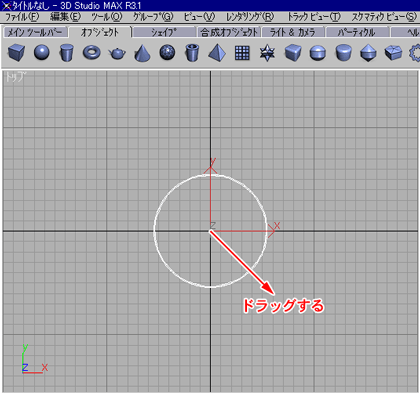This screenshot has height=394, width=420.
Task: Select the Cylinder primitive icon
Action: (66, 53)
